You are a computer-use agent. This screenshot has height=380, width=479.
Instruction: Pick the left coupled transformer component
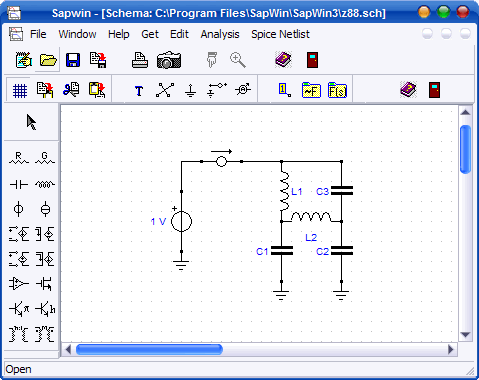[x=18, y=334]
